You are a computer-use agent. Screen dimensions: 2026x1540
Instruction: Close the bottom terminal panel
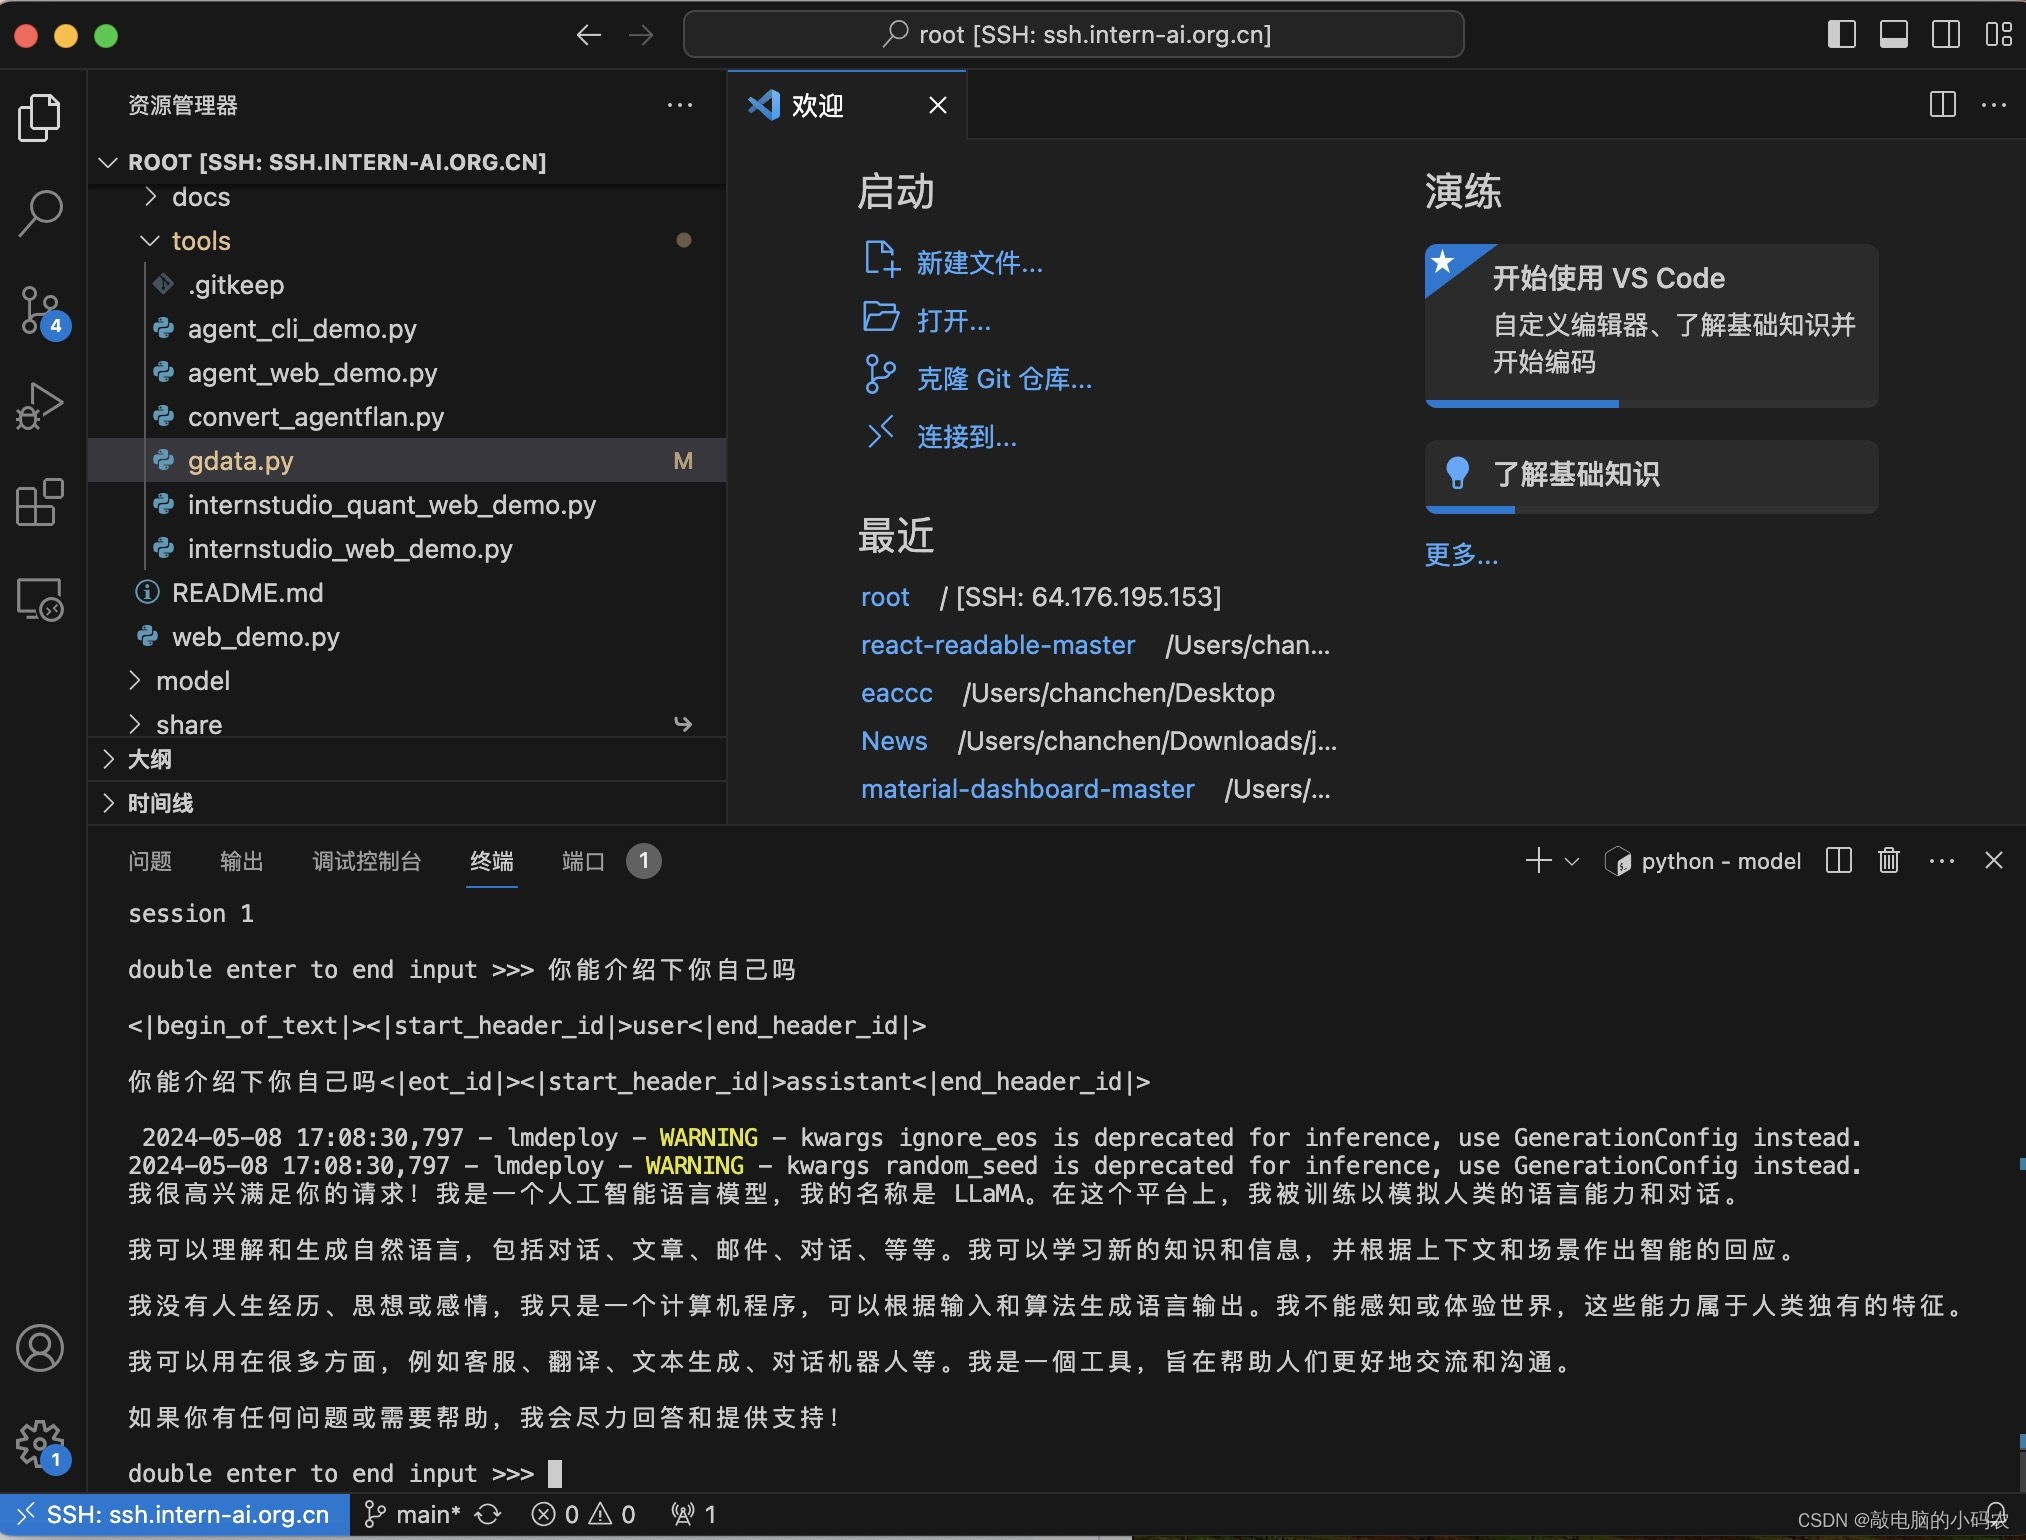[1994, 861]
